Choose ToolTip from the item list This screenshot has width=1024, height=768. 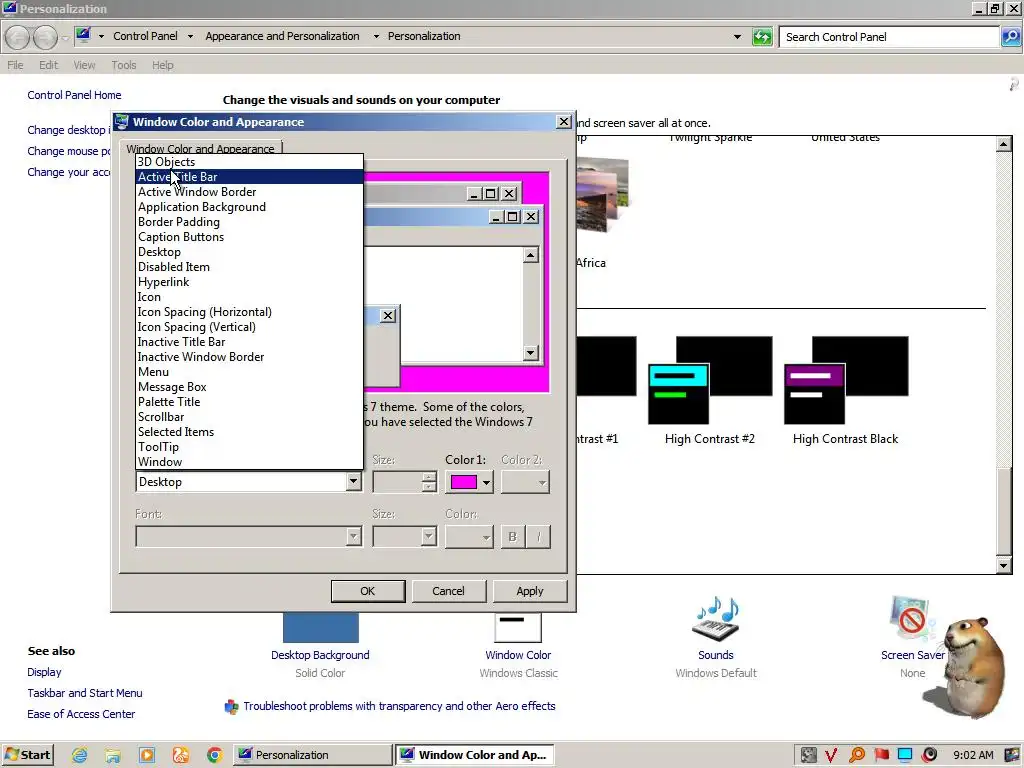point(249,447)
